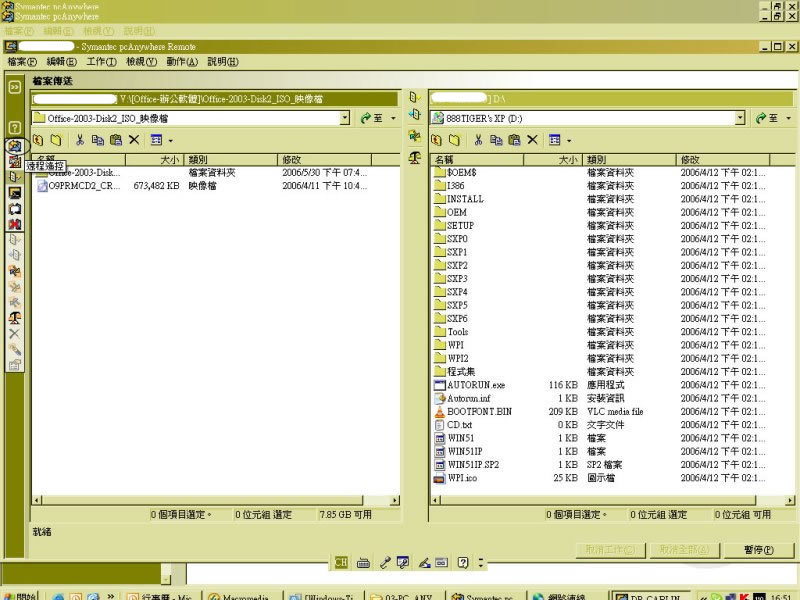Create new folder in right pane toolbar

tap(455, 140)
